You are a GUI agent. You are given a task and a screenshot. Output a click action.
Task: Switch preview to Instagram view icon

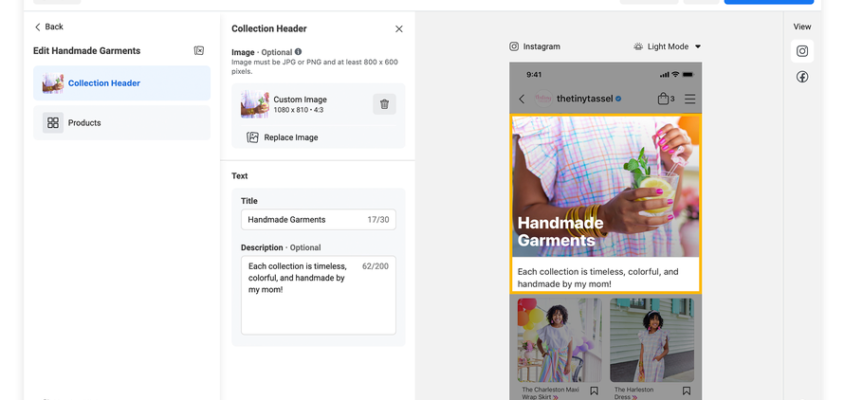[802, 51]
